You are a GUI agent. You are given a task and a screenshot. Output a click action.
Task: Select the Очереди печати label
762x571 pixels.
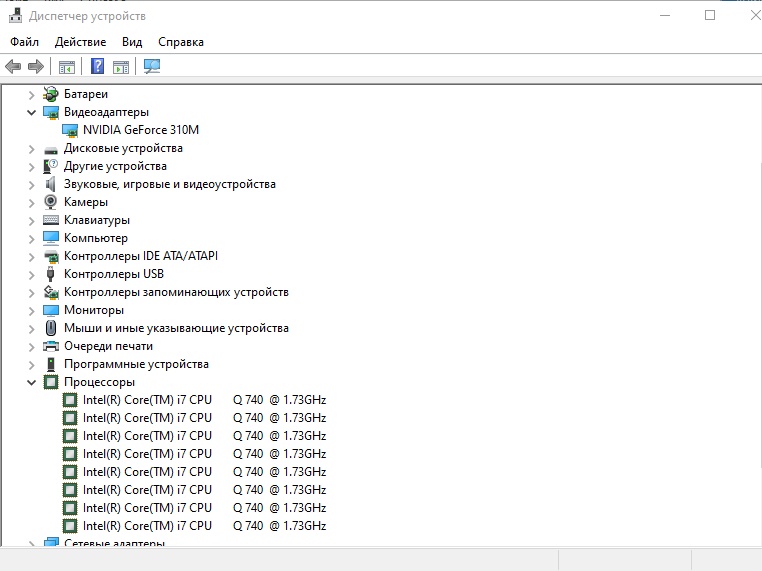pyautogui.click(x=108, y=346)
